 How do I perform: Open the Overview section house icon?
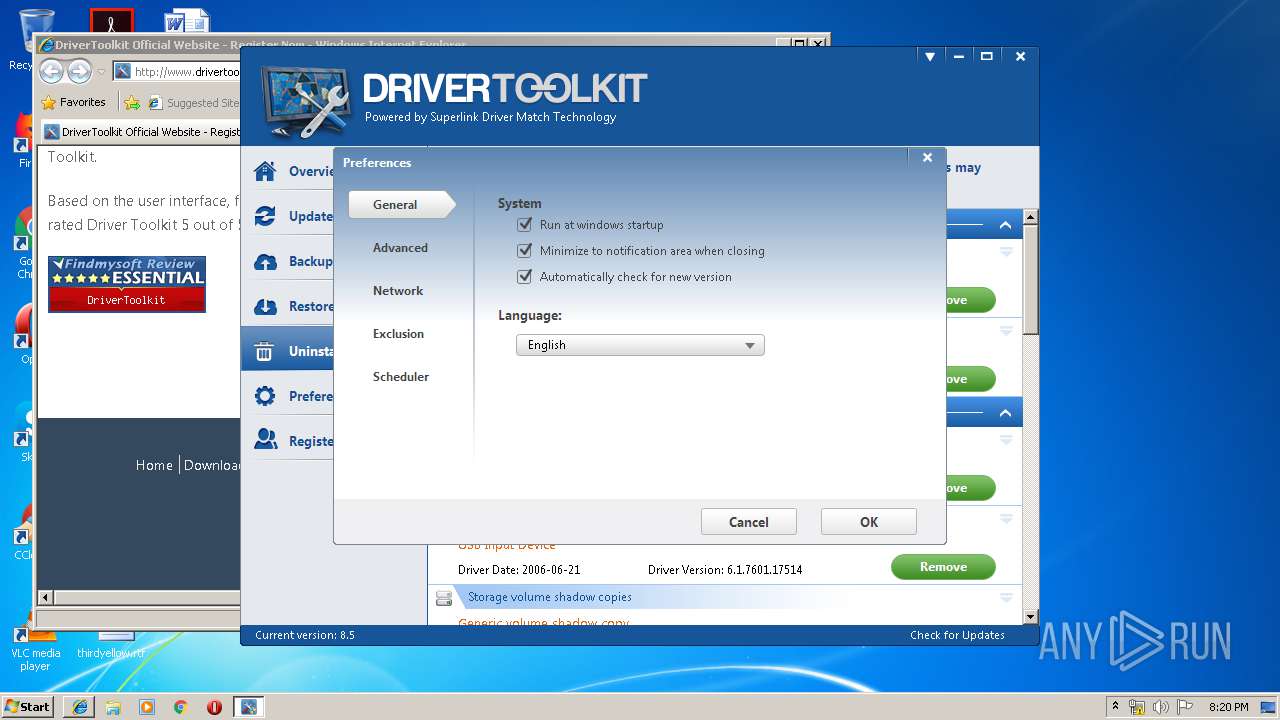[x=265, y=171]
